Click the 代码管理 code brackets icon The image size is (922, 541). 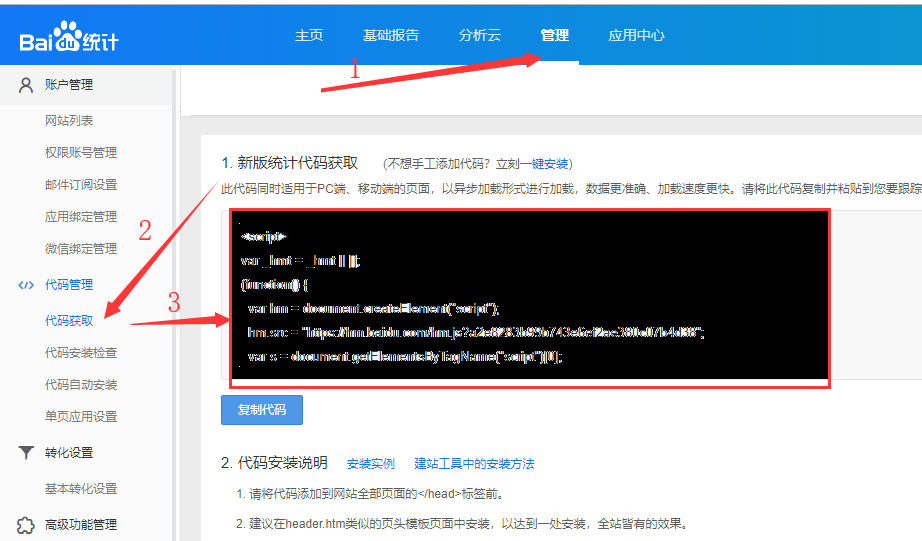26,285
